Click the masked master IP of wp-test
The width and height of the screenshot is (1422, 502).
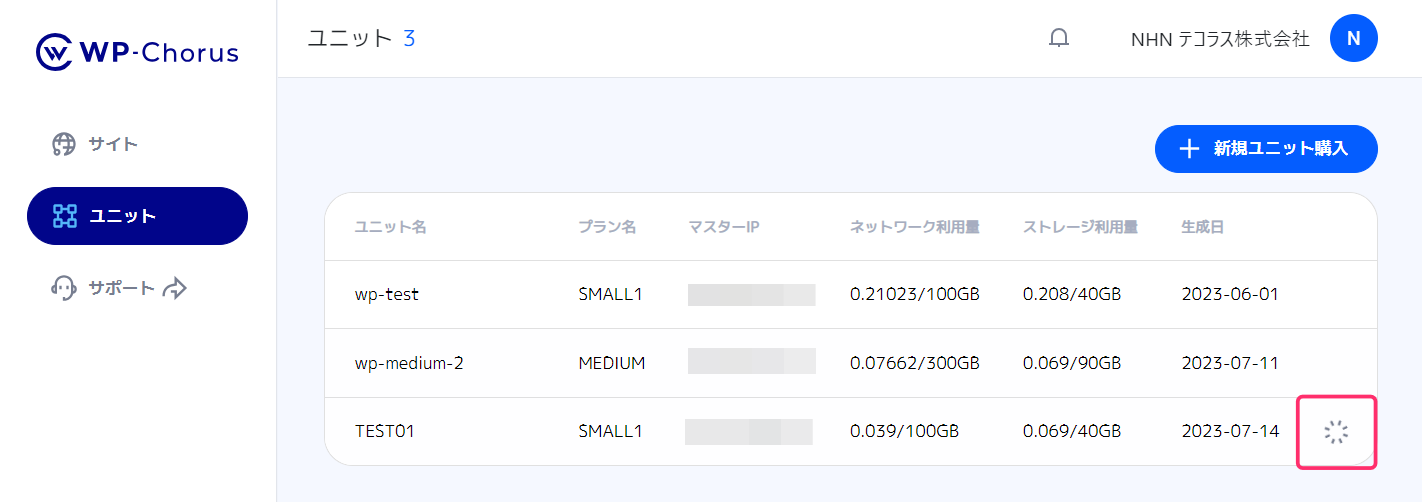[x=751, y=294]
